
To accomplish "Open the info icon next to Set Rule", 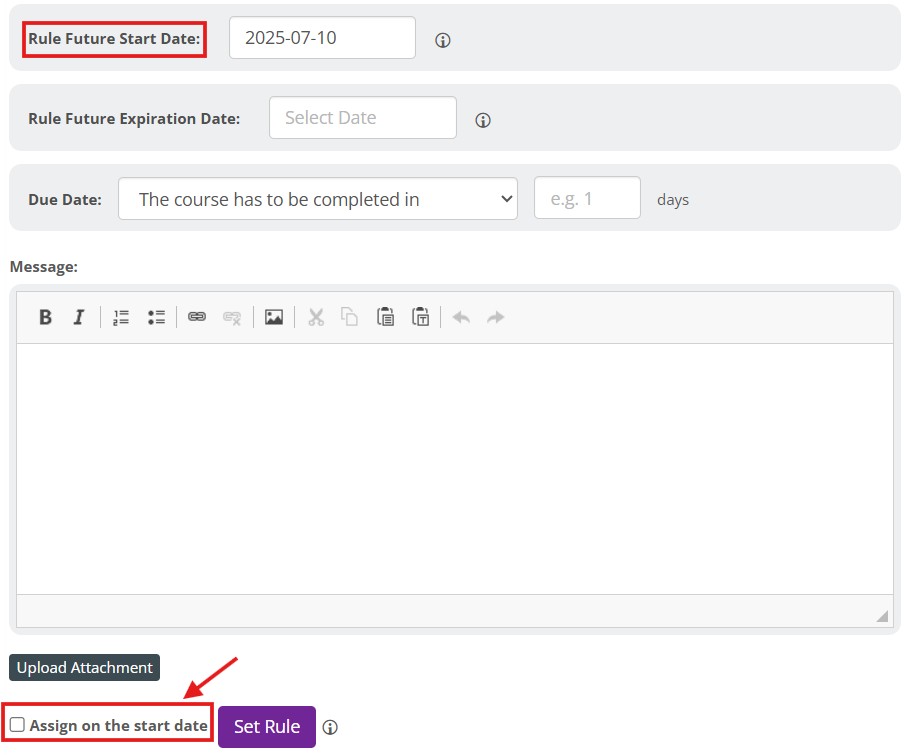I will [330, 727].
